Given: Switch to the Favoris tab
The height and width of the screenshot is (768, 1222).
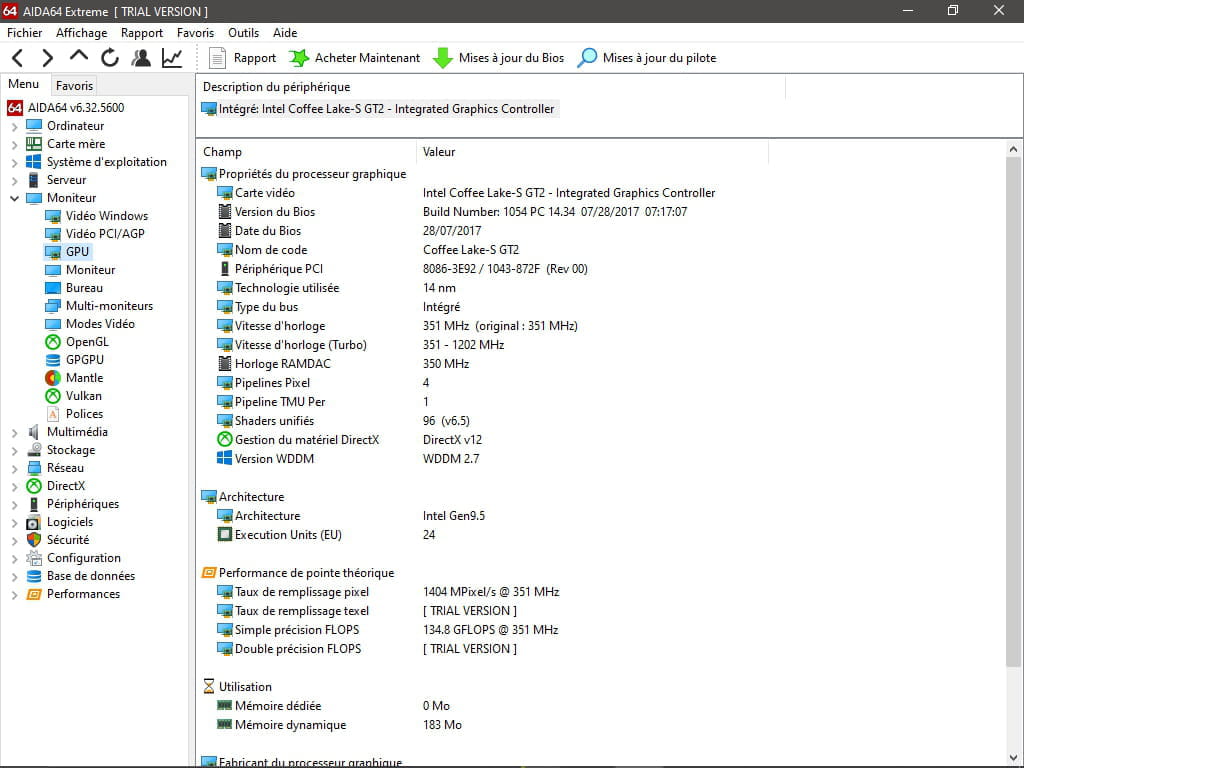Looking at the screenshot, I should tap(75, 86).
